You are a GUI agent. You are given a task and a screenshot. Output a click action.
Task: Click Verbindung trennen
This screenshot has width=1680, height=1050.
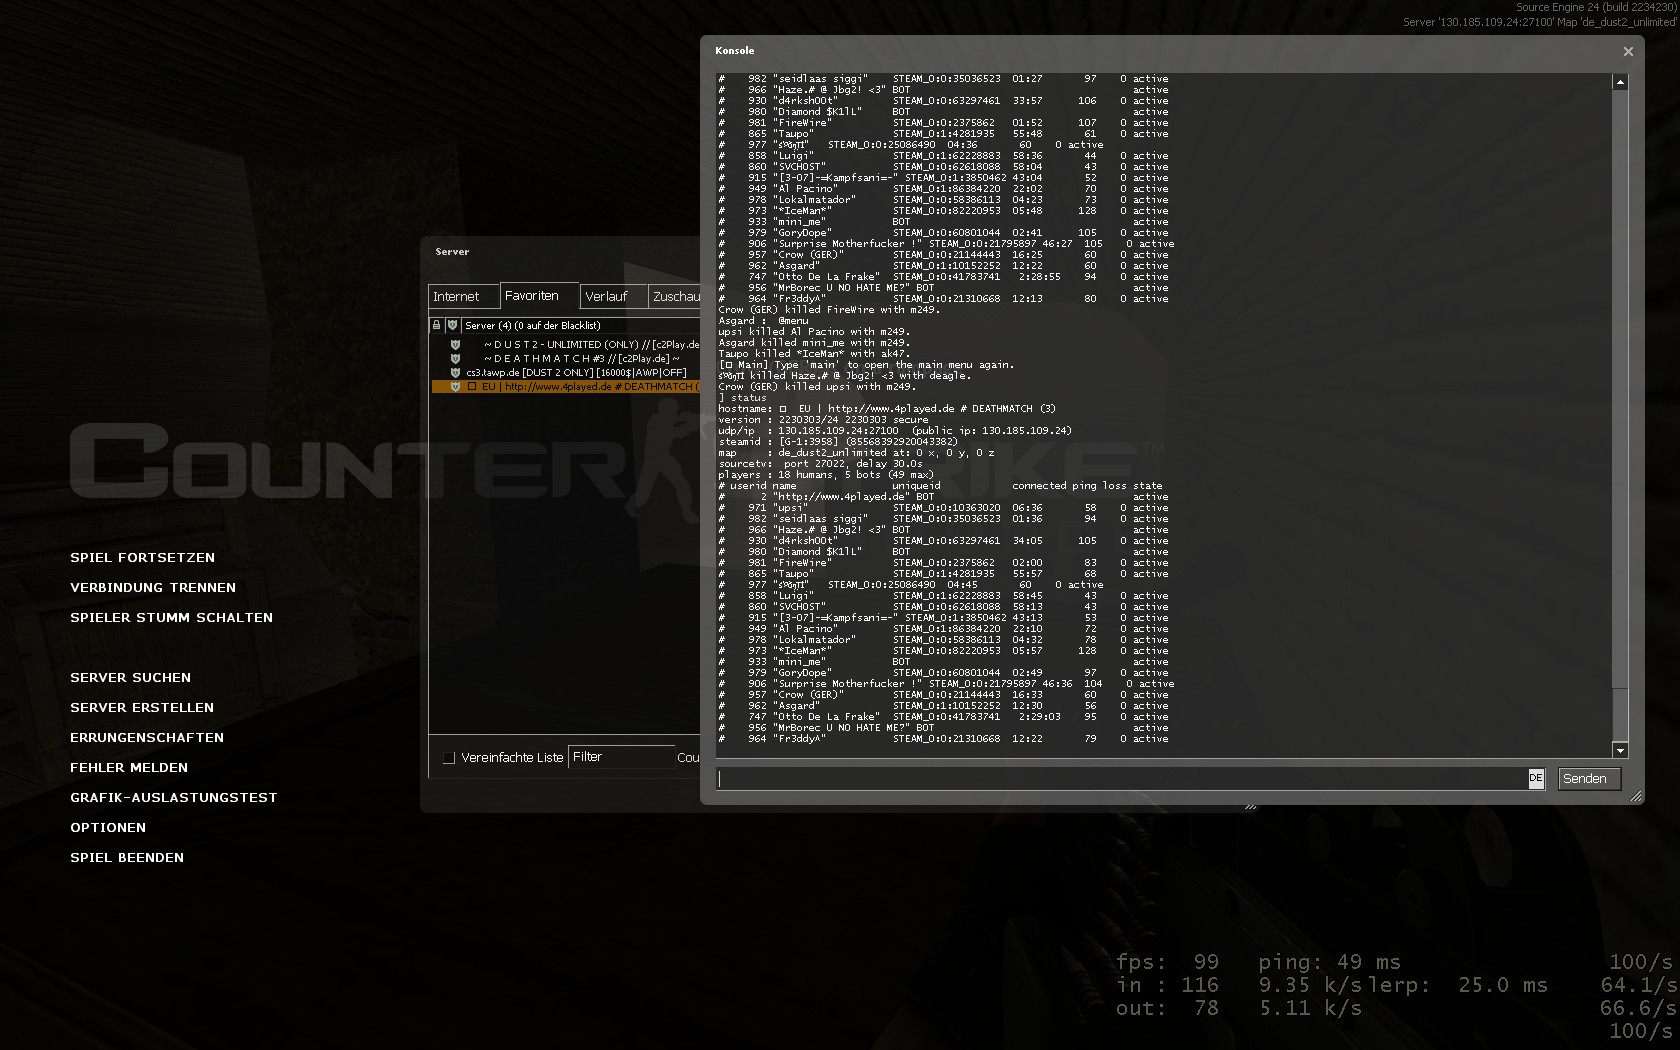click(153, 588)
